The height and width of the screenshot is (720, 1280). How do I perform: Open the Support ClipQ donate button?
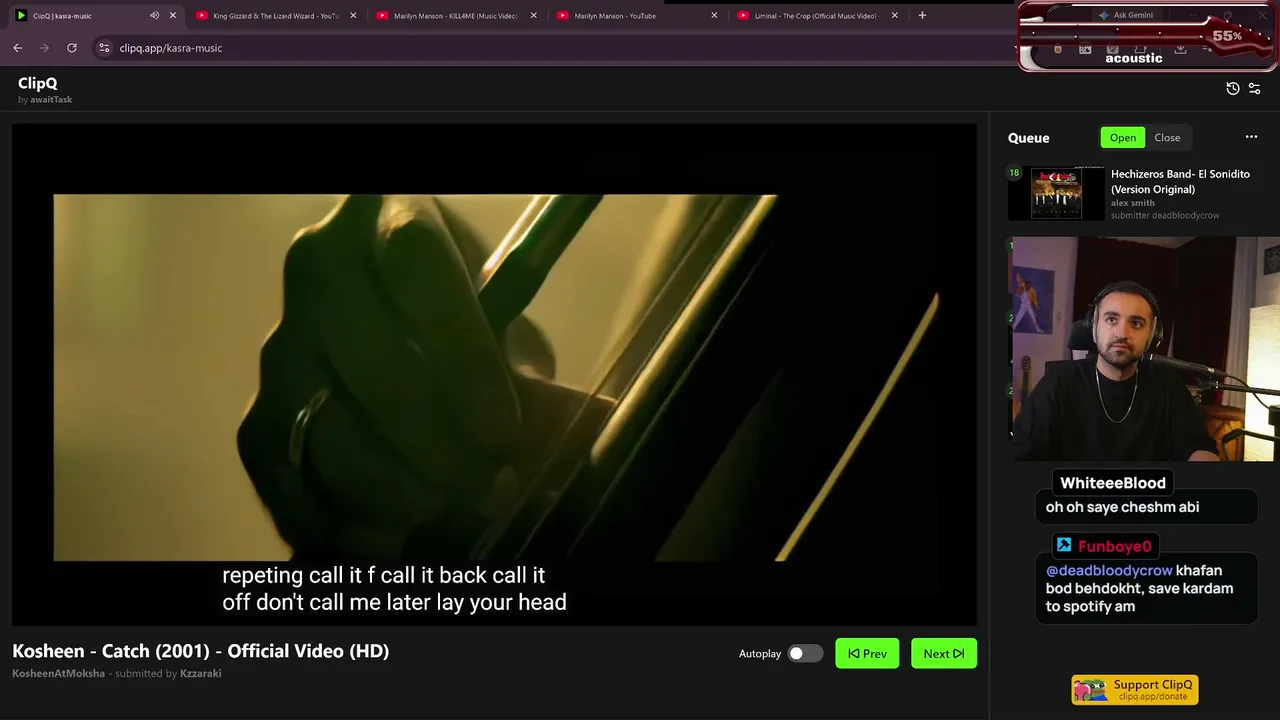(1135, 689)
